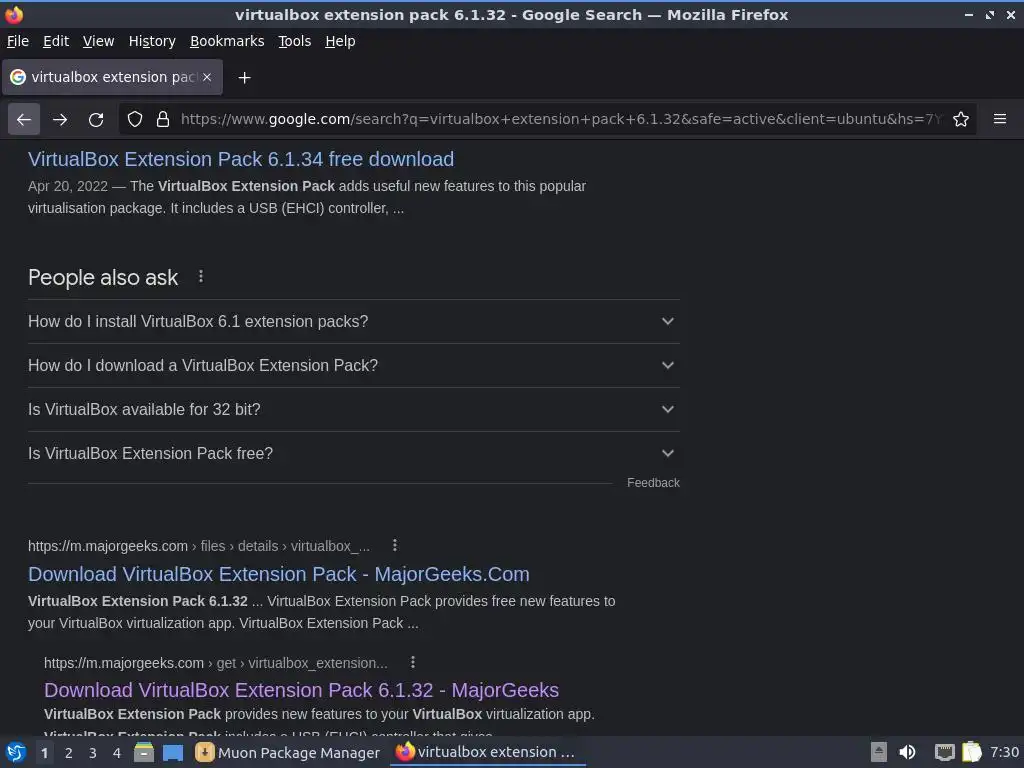Switch to virtual desktop 2
The width and height of the screenshot is (1024, 768).
(x=69, y=753)
